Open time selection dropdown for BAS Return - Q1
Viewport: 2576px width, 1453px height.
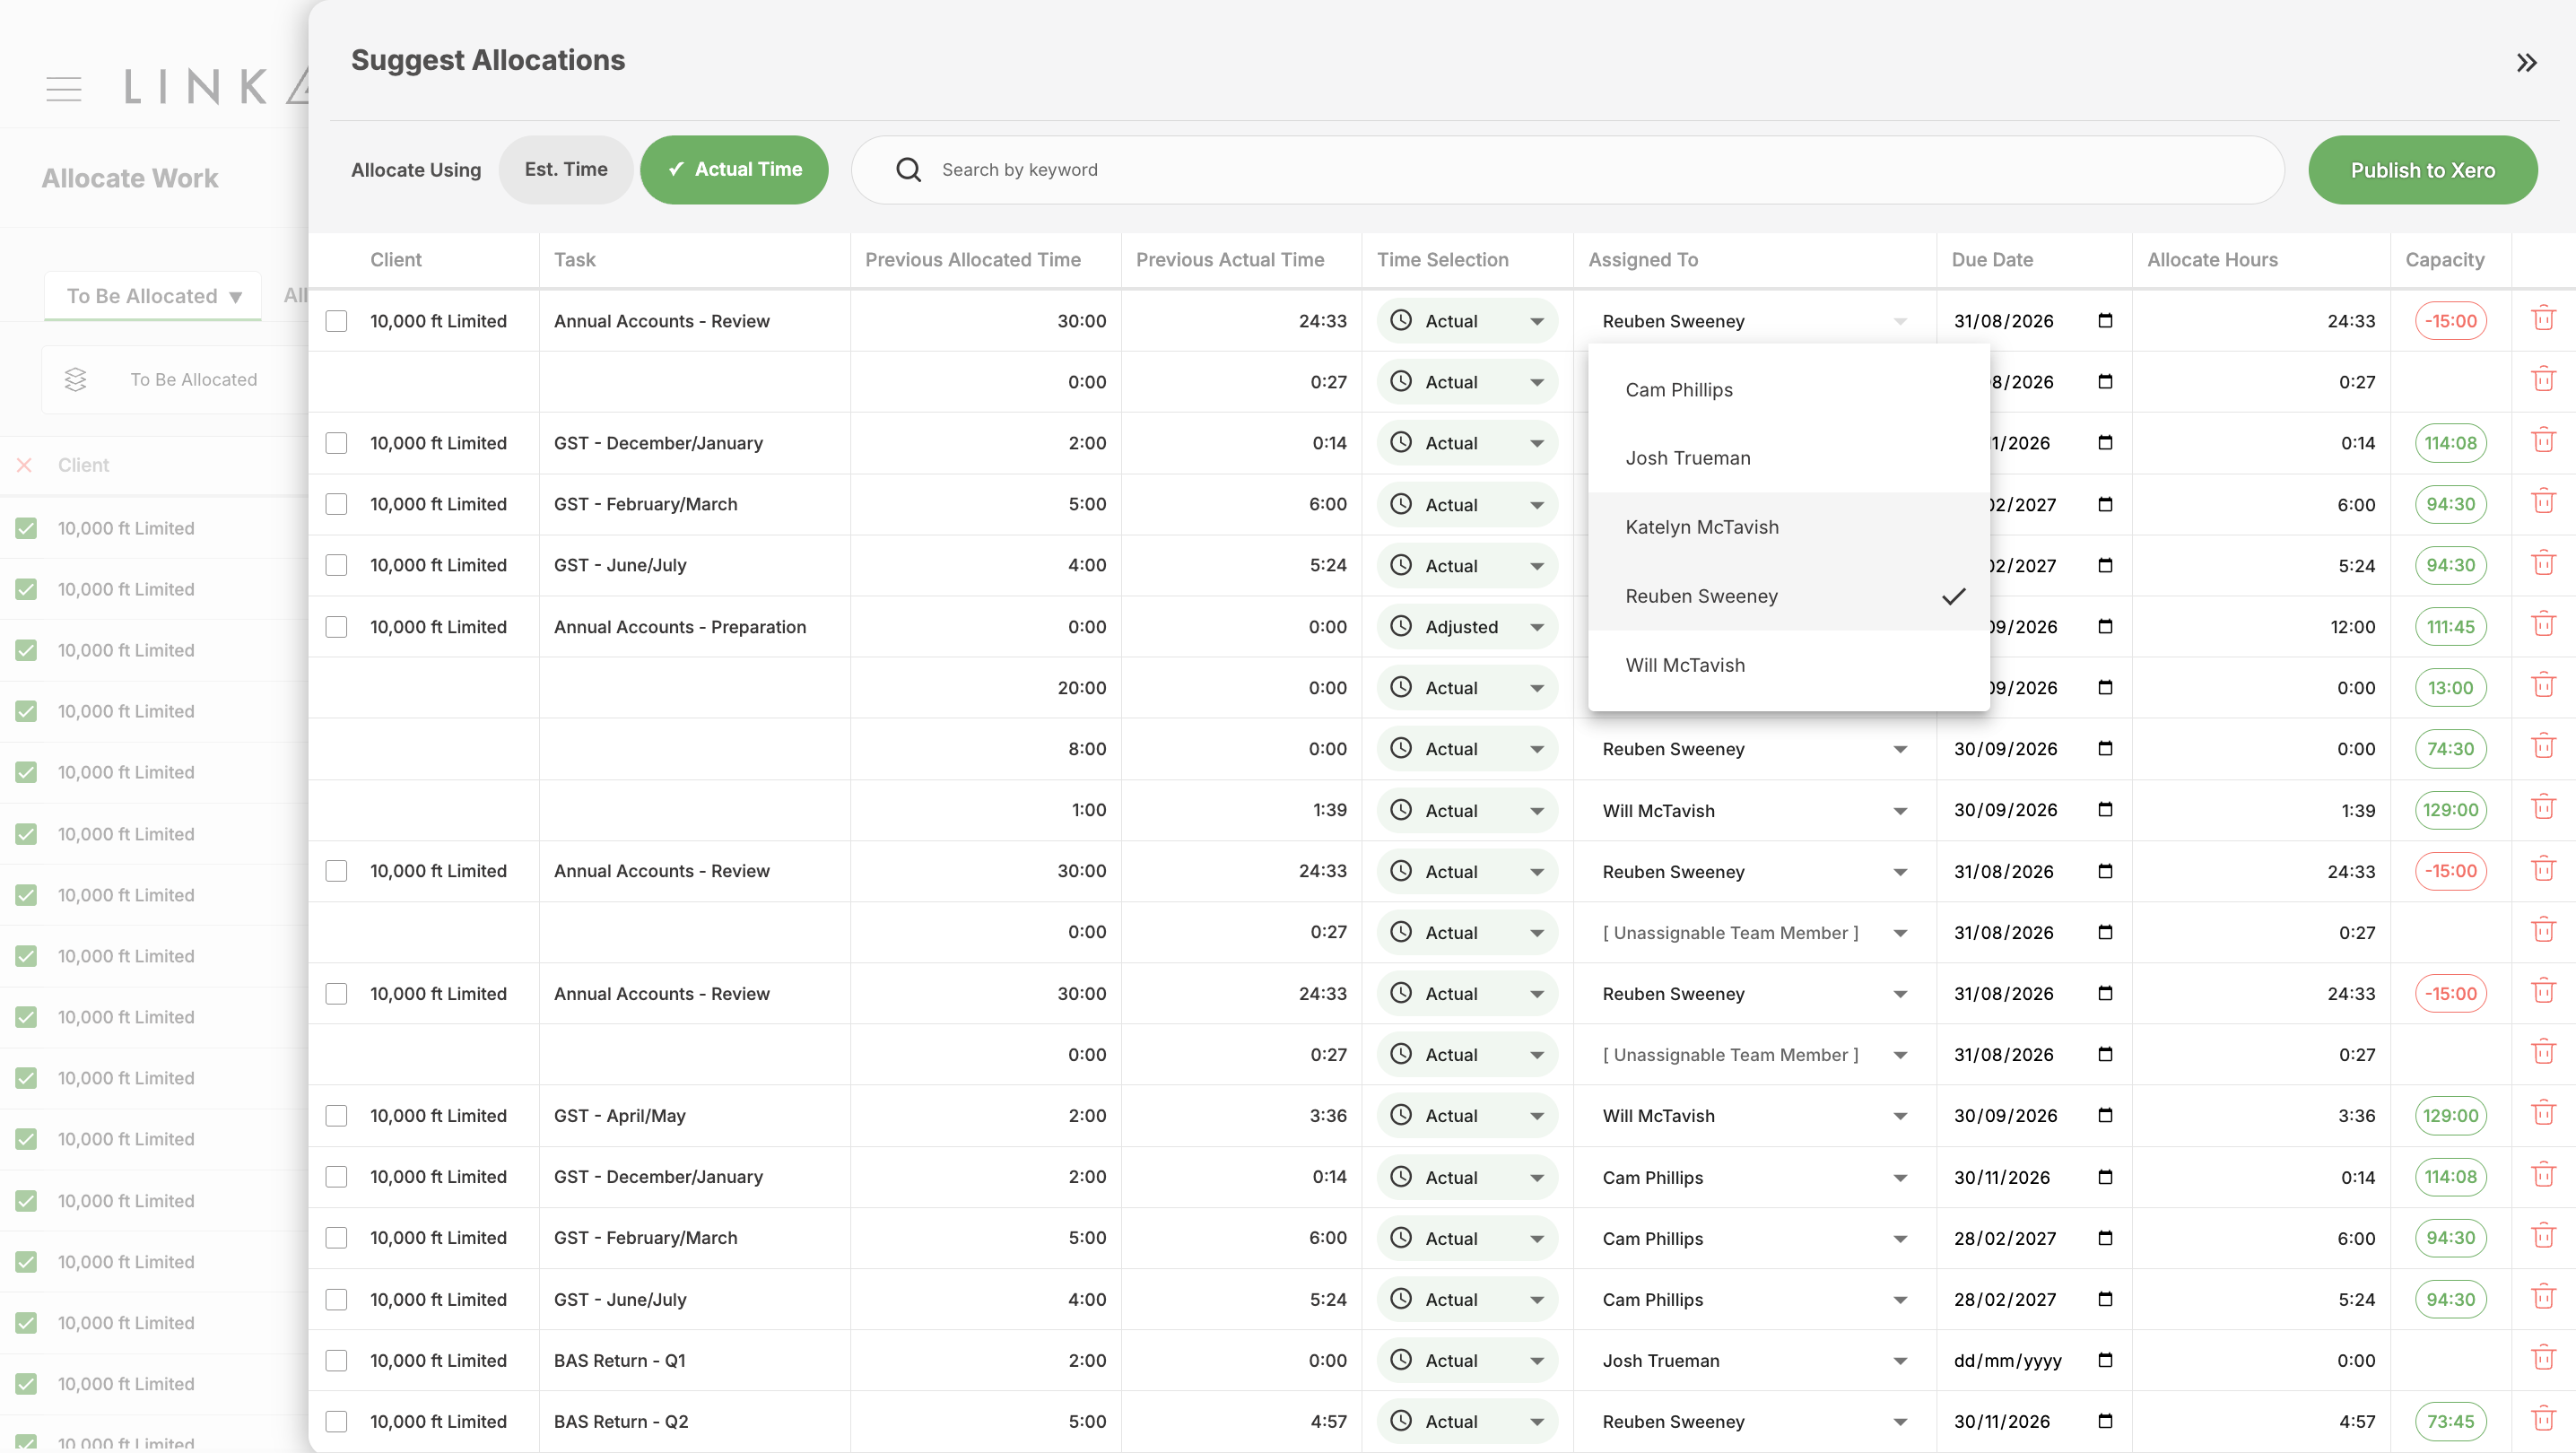(1467, 1360)
